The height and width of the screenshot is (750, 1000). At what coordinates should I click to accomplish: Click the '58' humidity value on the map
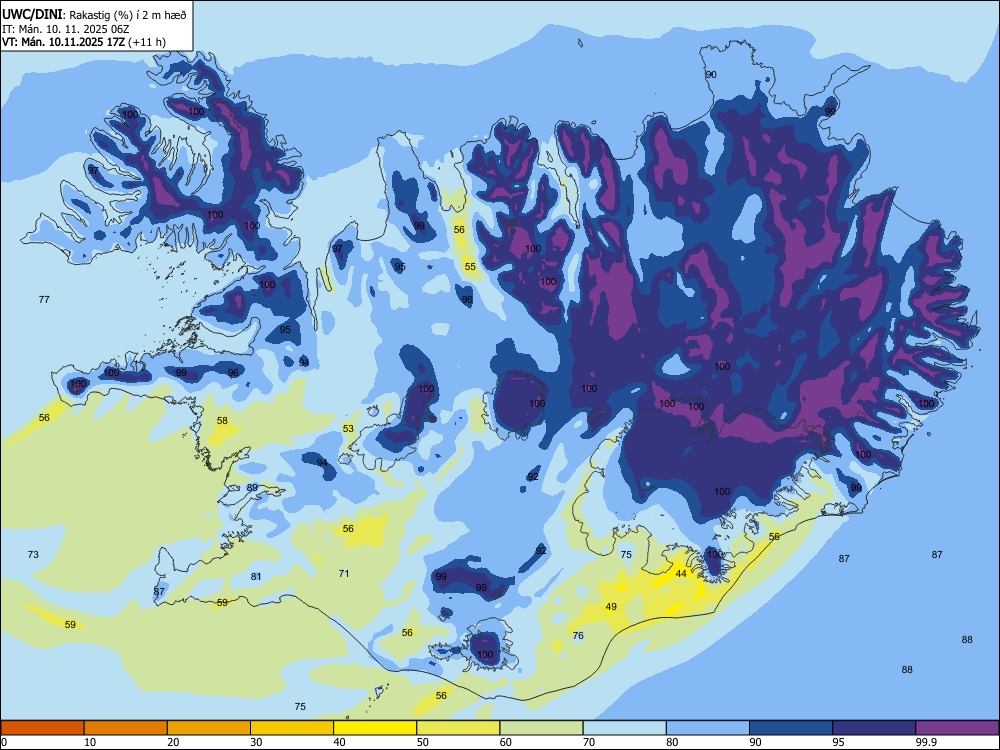(222, 420)
